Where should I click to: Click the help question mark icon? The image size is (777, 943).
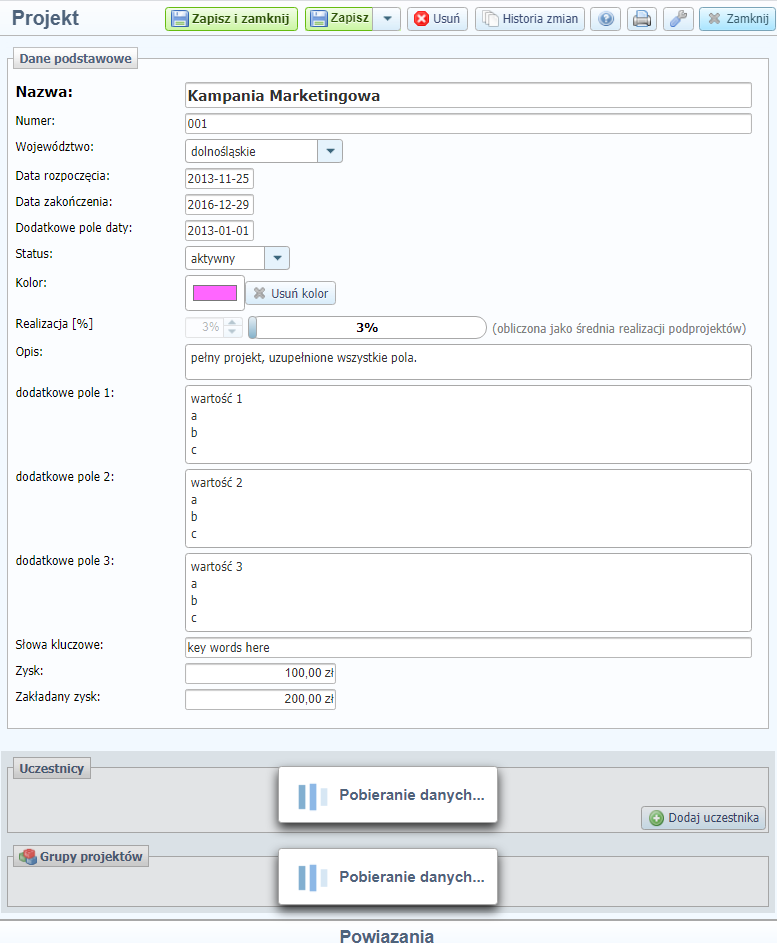(x=605, y=19)
